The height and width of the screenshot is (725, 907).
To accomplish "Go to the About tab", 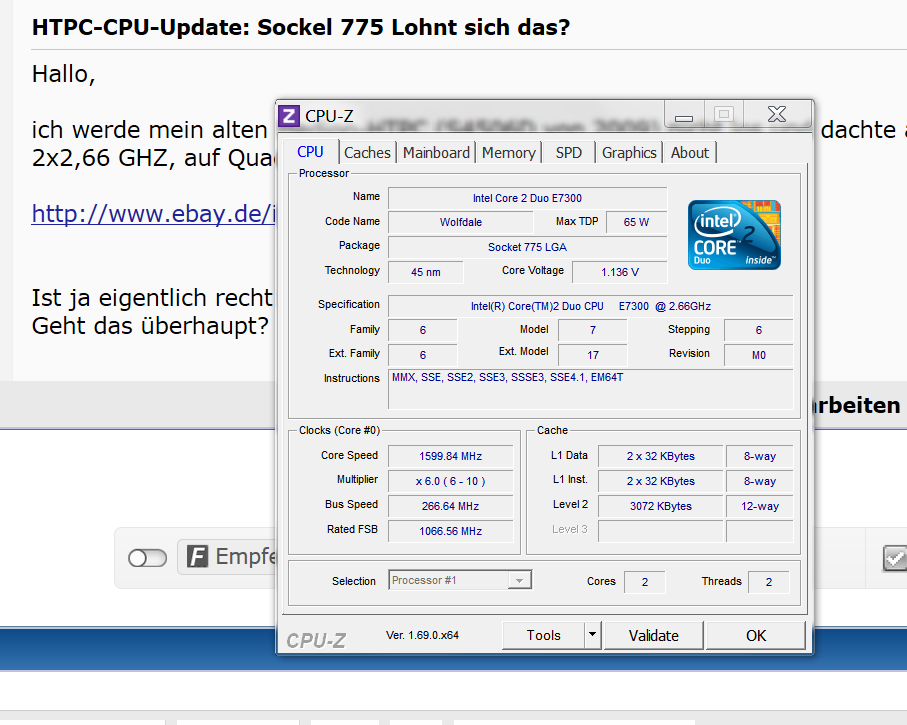I will pyautogui.click(x=690, y=153).
